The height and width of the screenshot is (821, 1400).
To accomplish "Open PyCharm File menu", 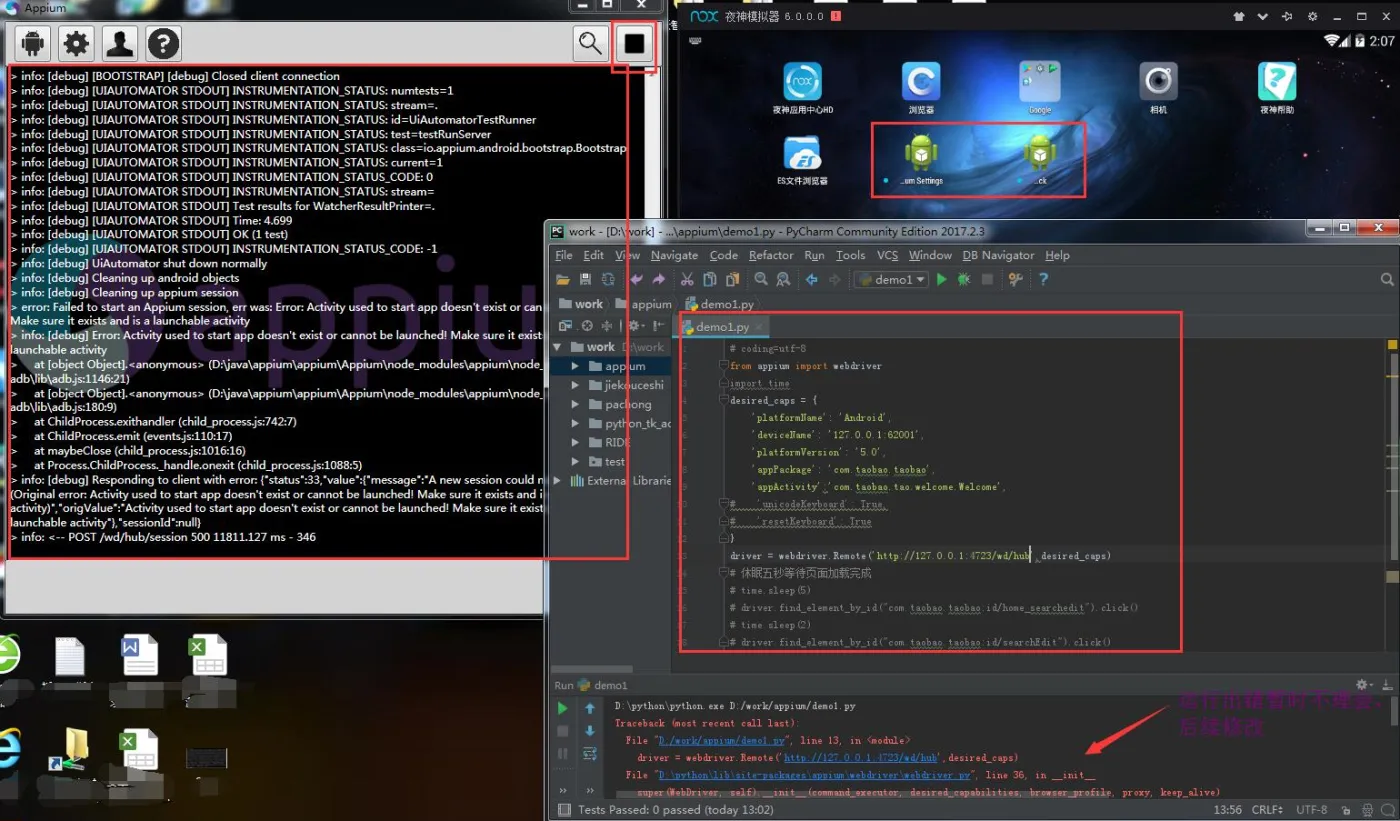I will [564, 255].
